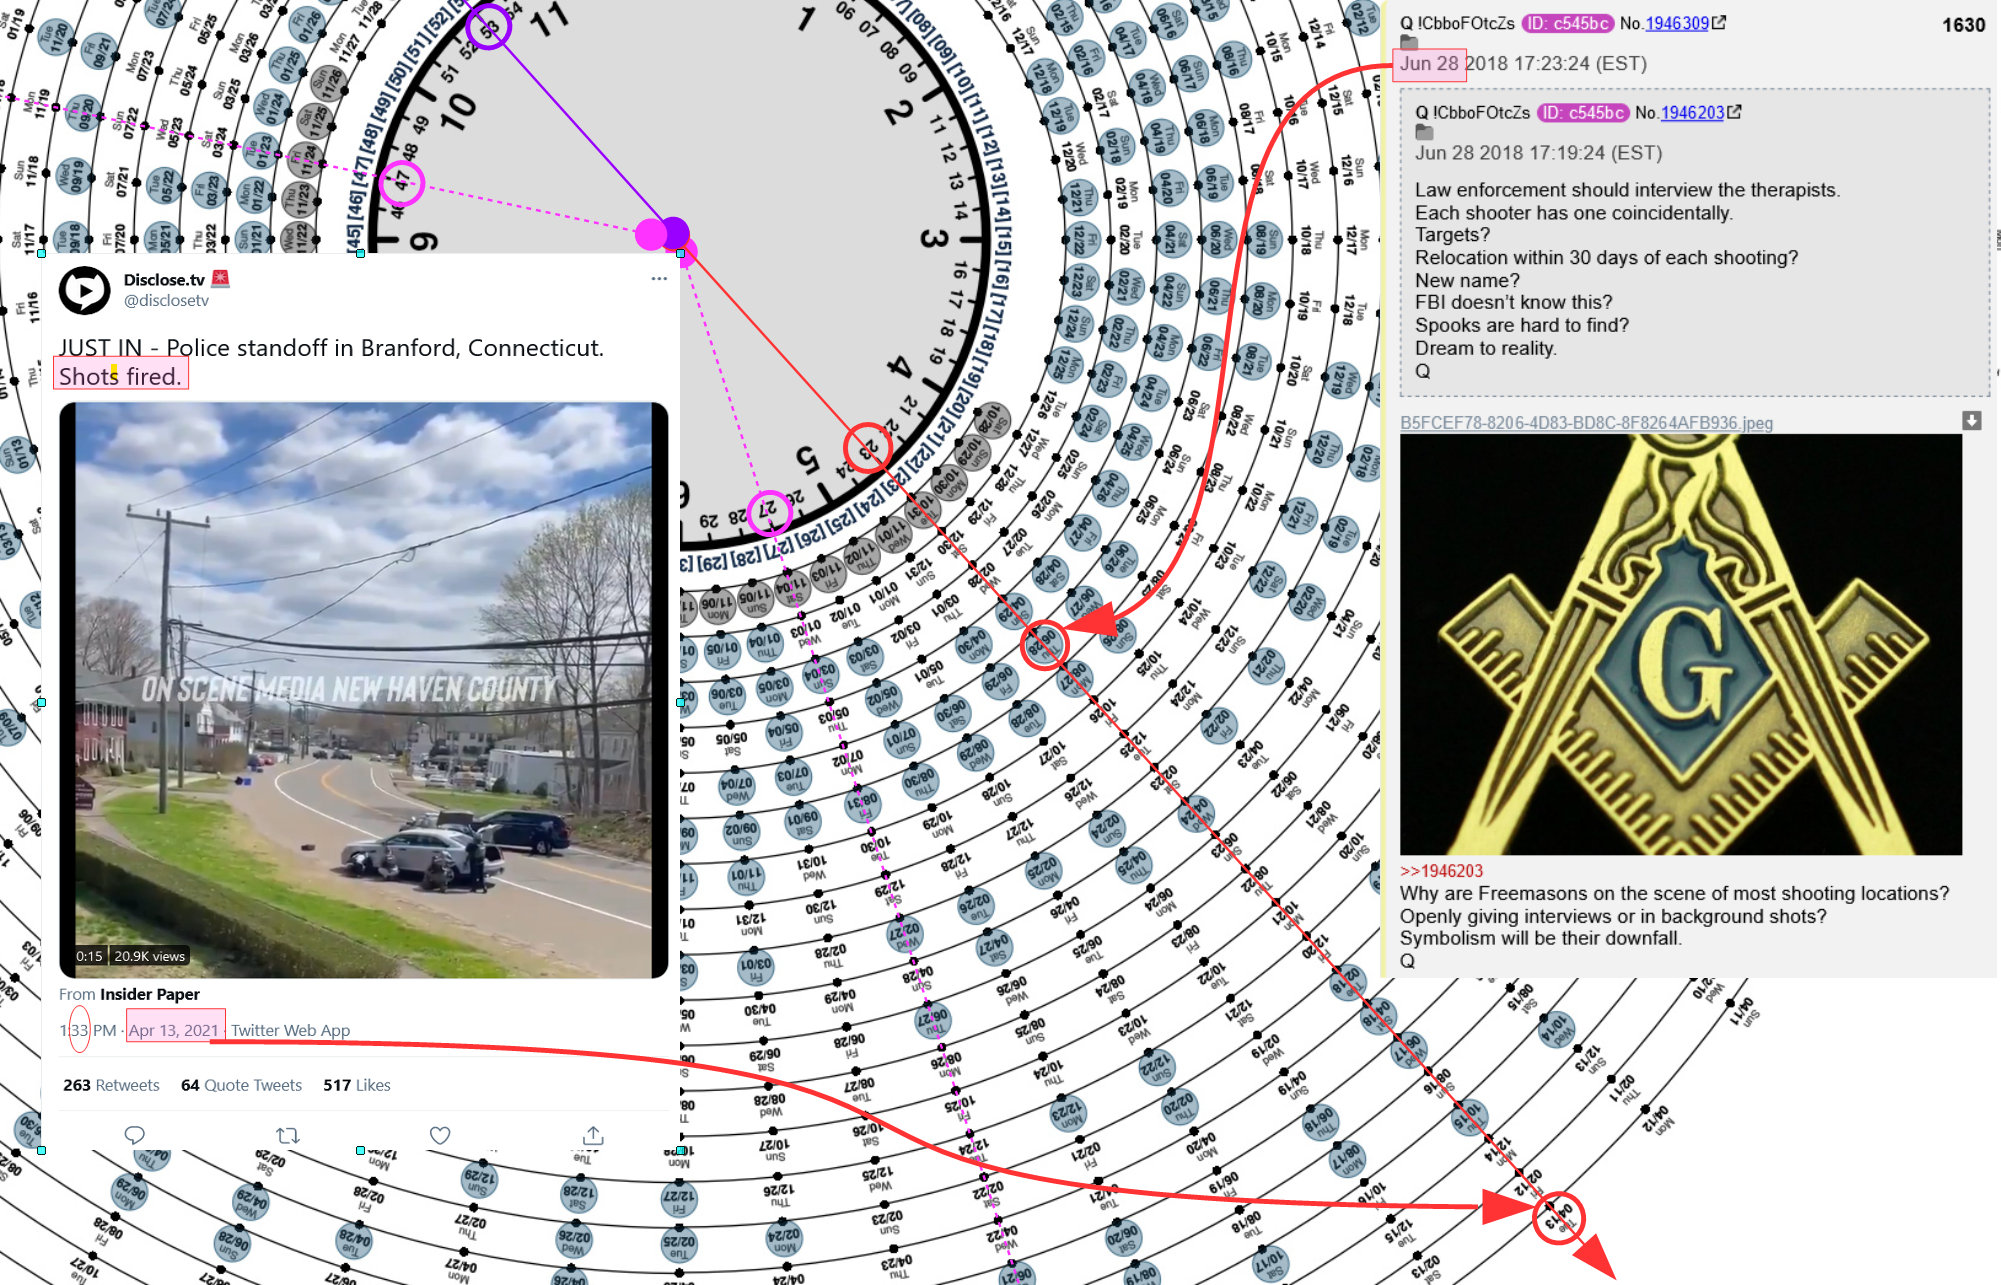Image resolution: width=2001 pixels, height=1285 pixels.
Task: Click the 'Spooks are hard to find?' line
Action: pyautogui.click(x=1522, y=325)
